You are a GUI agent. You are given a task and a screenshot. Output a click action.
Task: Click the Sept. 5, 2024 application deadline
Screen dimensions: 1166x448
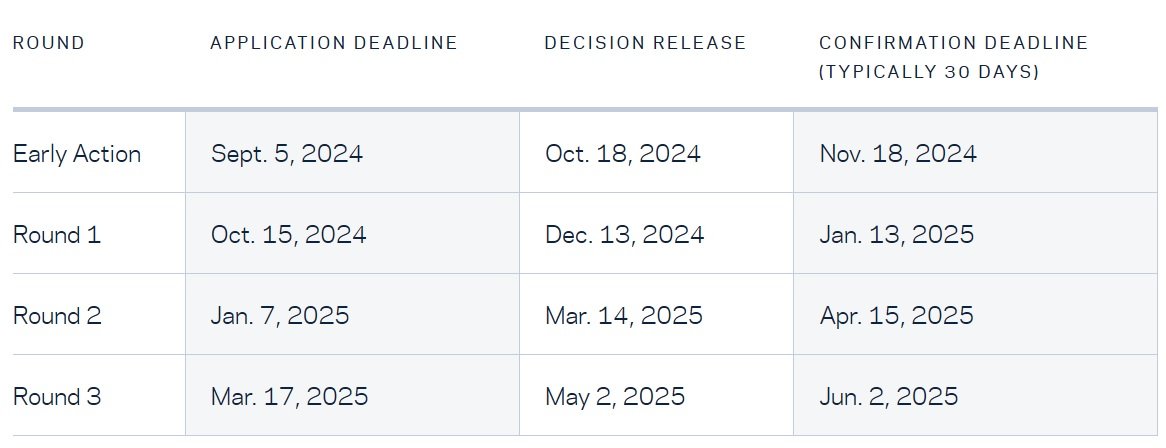point(287,154)
